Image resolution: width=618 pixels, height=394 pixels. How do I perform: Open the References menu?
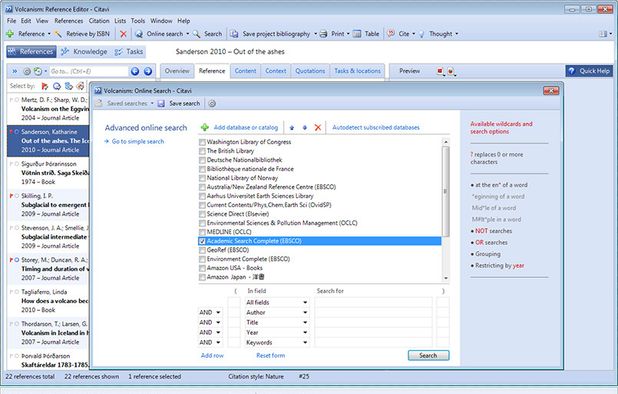pyautogui.click(x=69, y=21)
